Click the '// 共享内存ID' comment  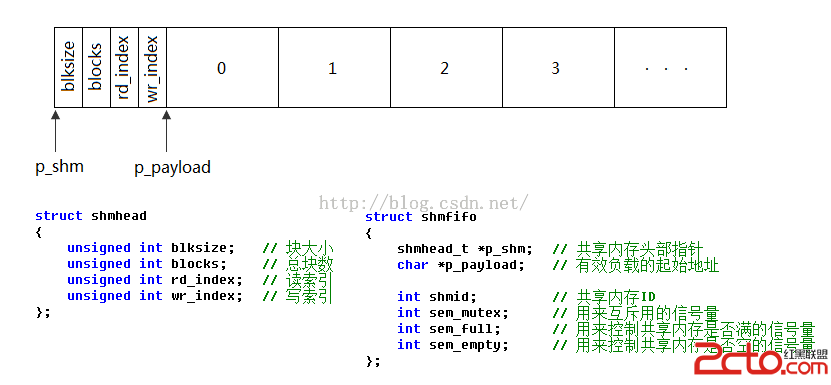[604, 297]
